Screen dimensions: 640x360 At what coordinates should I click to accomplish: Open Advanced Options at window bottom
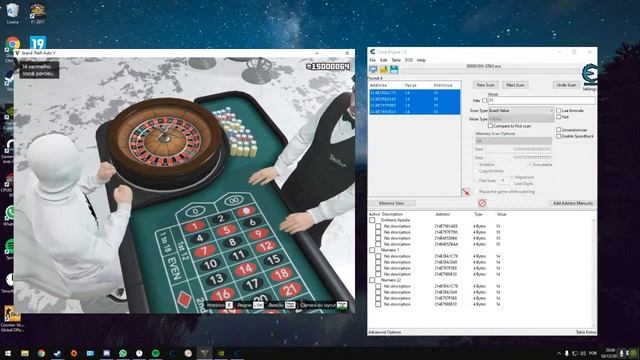[x=384, y=332]
